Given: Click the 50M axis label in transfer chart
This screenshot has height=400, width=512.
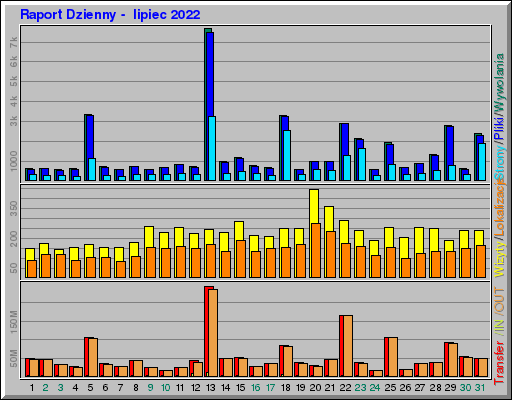Looking at the screenshot, I should click(13, 358).
